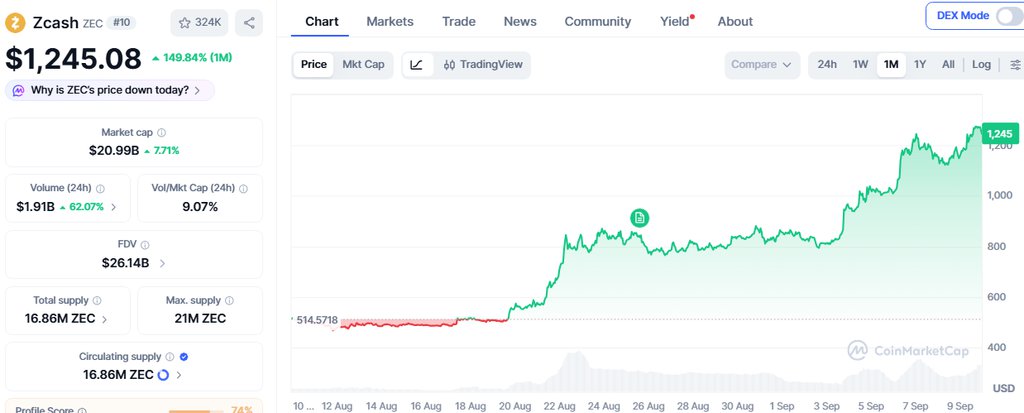1024x413 pixels.
Task: Switch chart to Mkt Cap view
Action: [363, 65]
